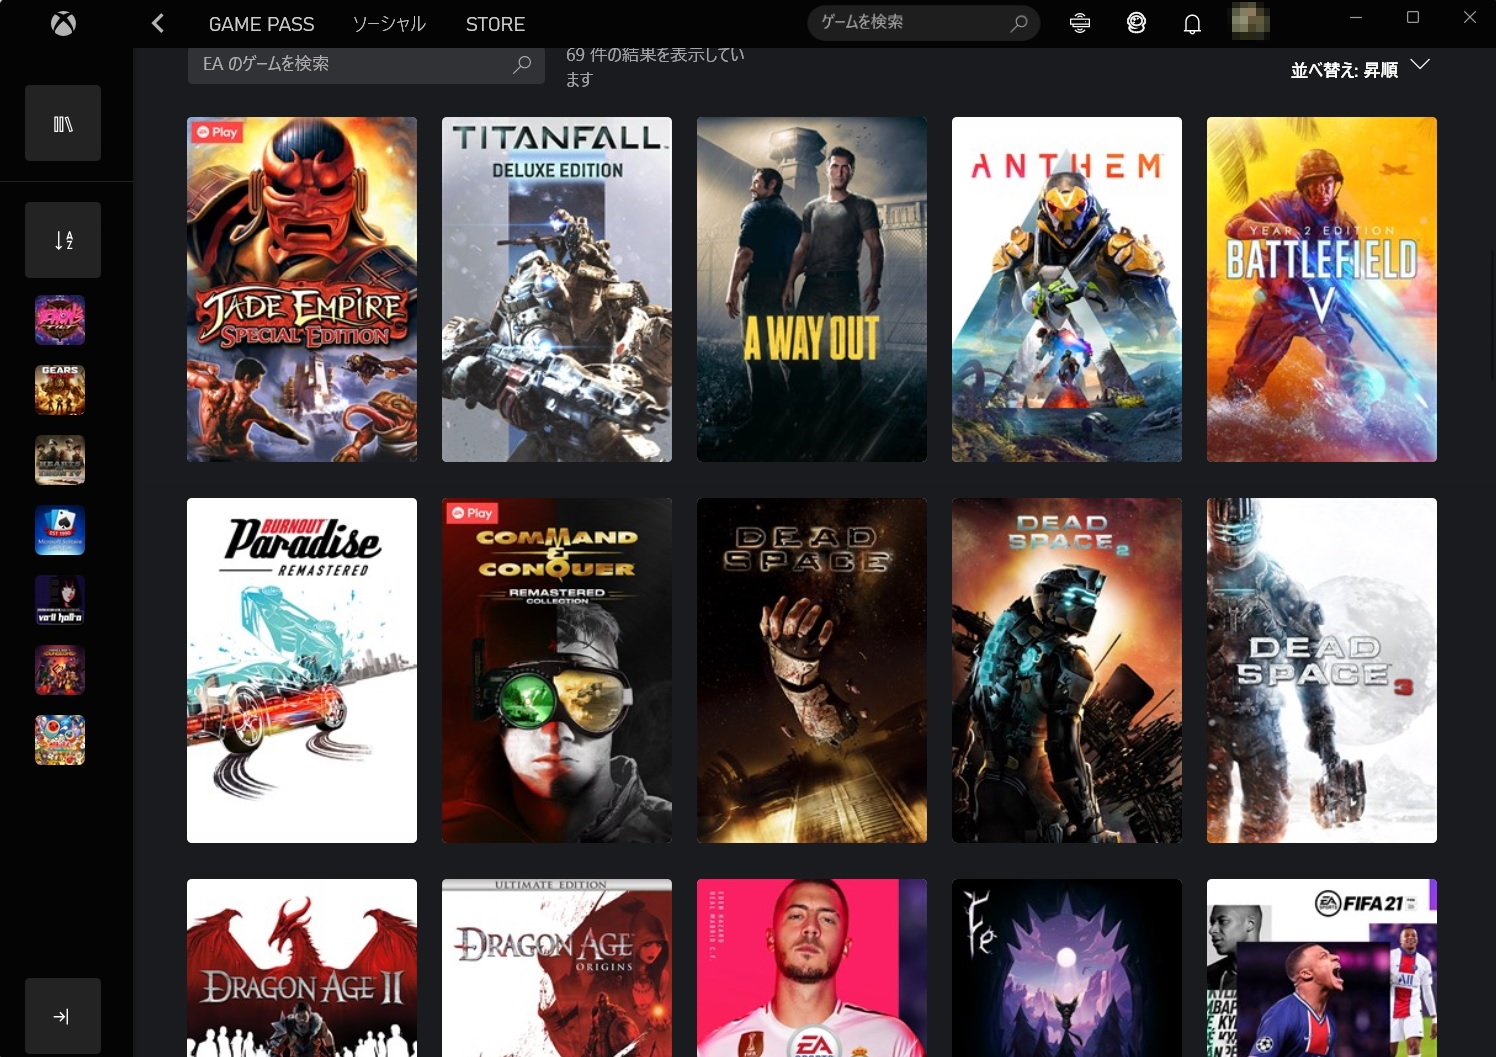Screen dimensions: 1496x1057
Task: Open Dead Space 3 tile
Action: click(1322, 670)
